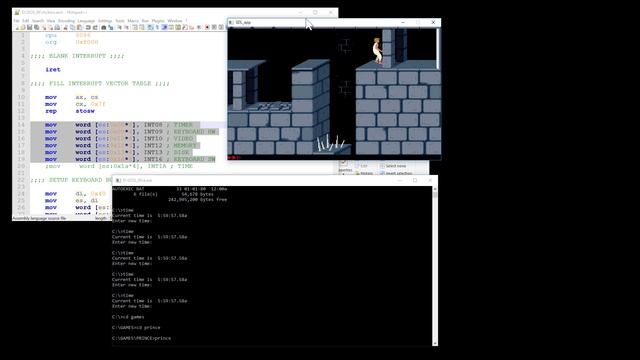
Task: Click the Close document icon in Notepad++ toolbar
Action: 44,27
